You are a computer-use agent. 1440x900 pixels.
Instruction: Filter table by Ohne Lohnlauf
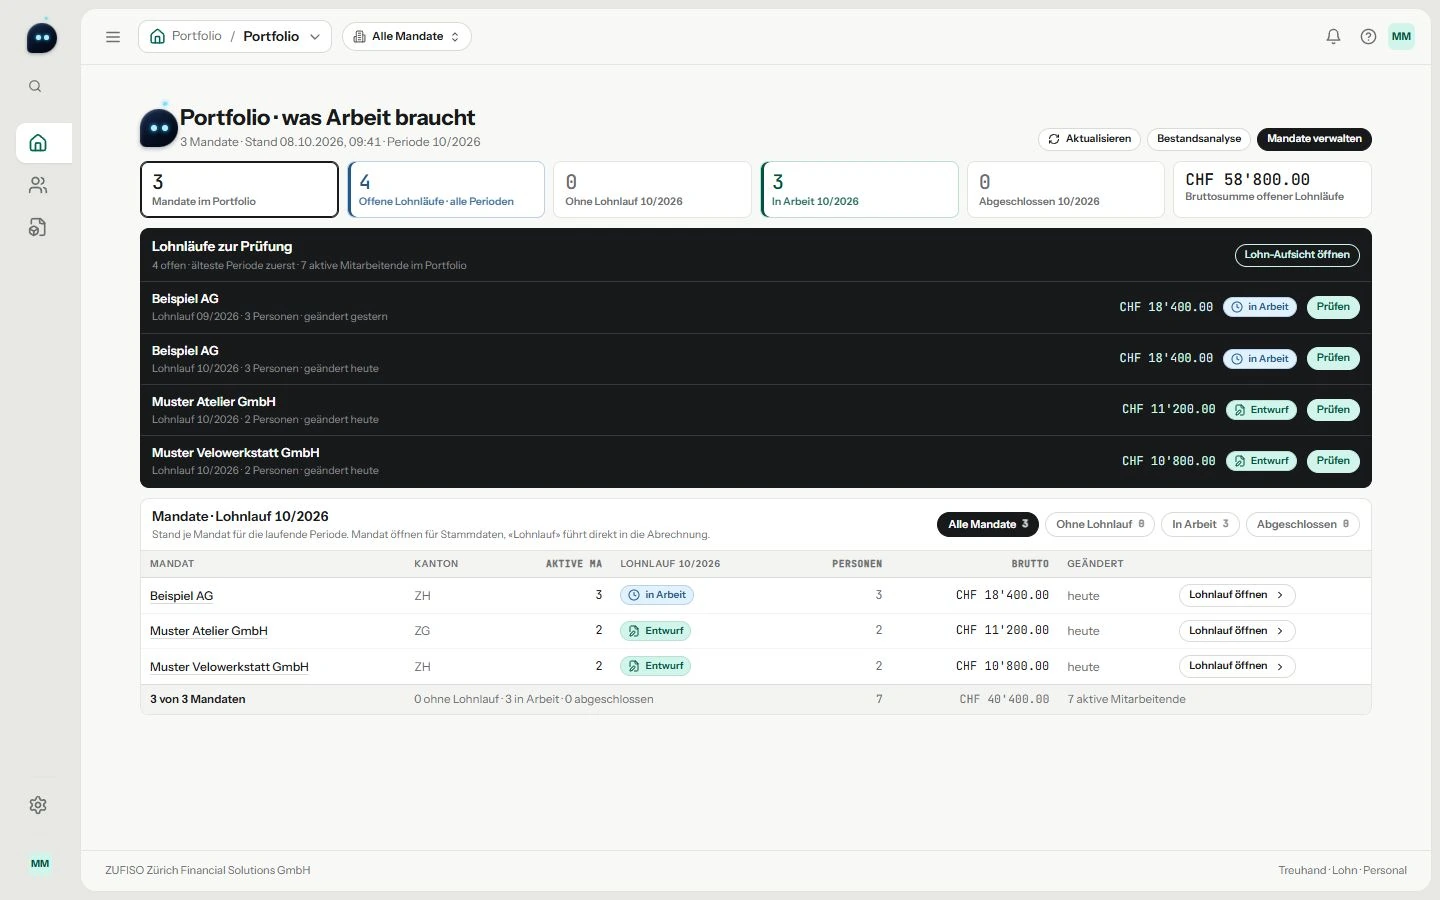[x=1100, y=524]
